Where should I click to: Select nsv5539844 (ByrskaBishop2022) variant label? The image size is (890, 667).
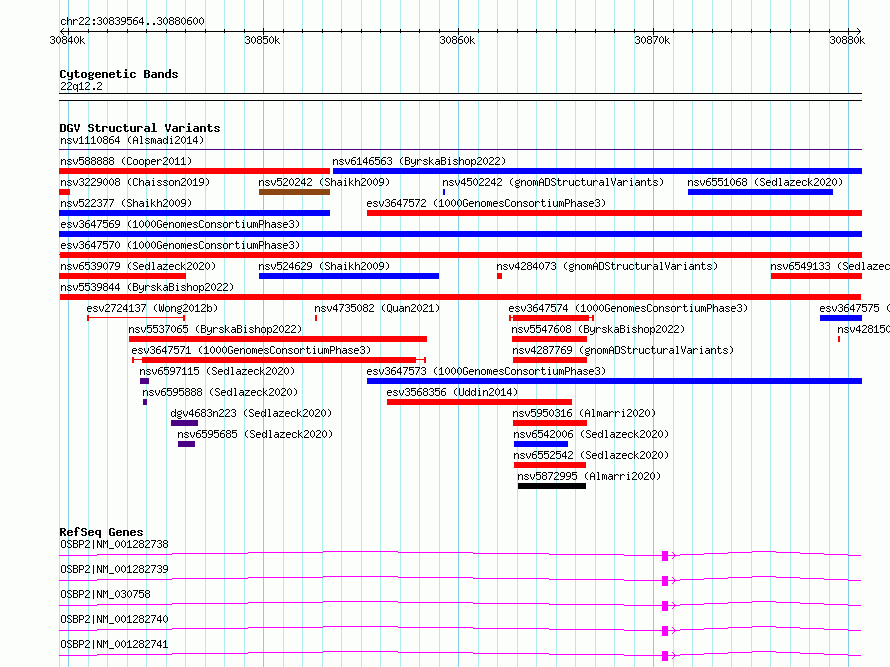click(147, 287)
